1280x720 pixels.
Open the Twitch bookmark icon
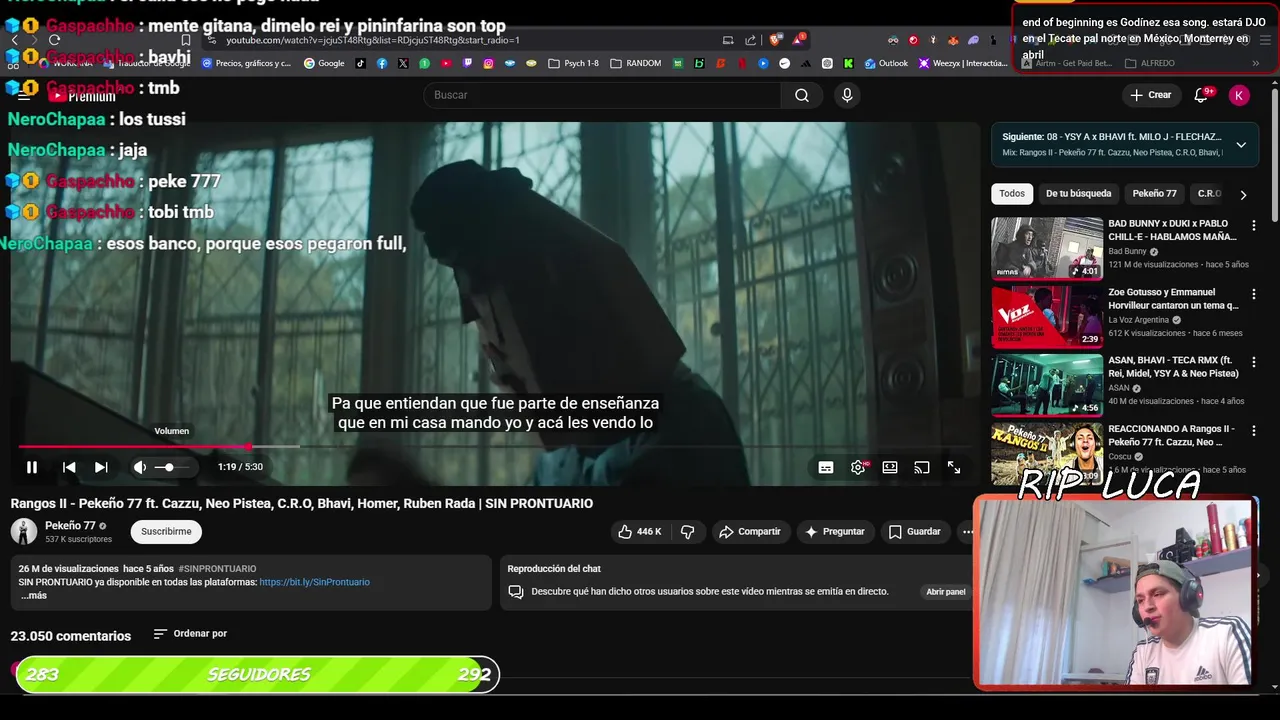pyautogui.click(x=467, y=63)
